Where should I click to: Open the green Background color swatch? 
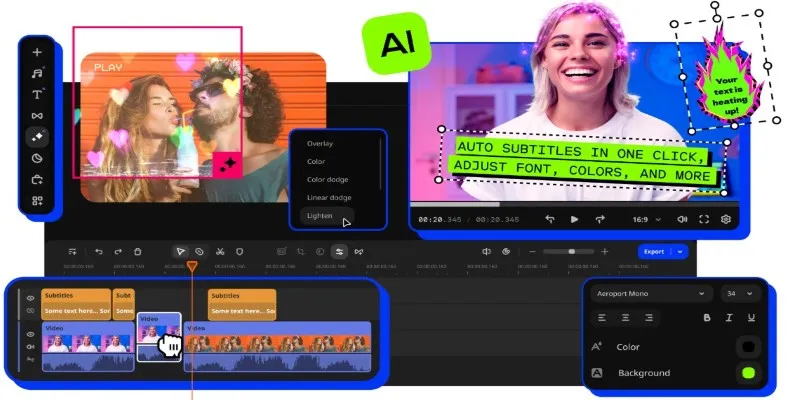pyautogui.click(x=748, y=373)
